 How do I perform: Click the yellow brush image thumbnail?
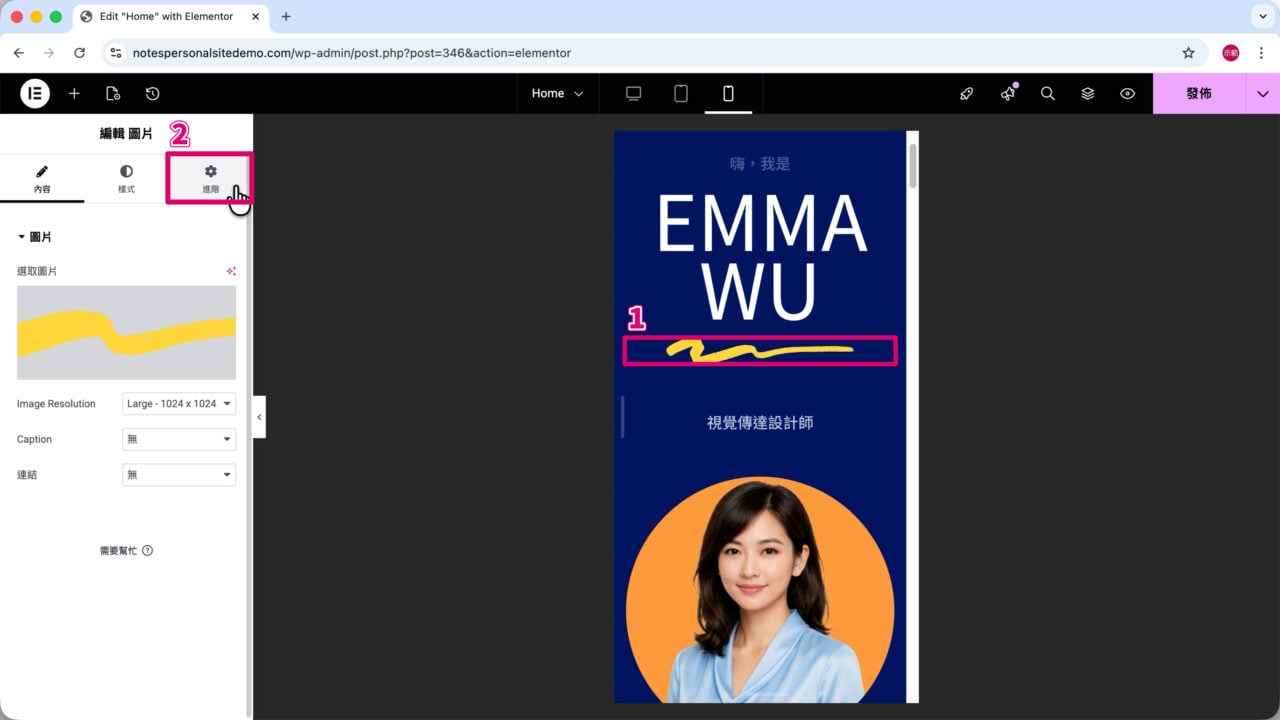tap(126, 333)
